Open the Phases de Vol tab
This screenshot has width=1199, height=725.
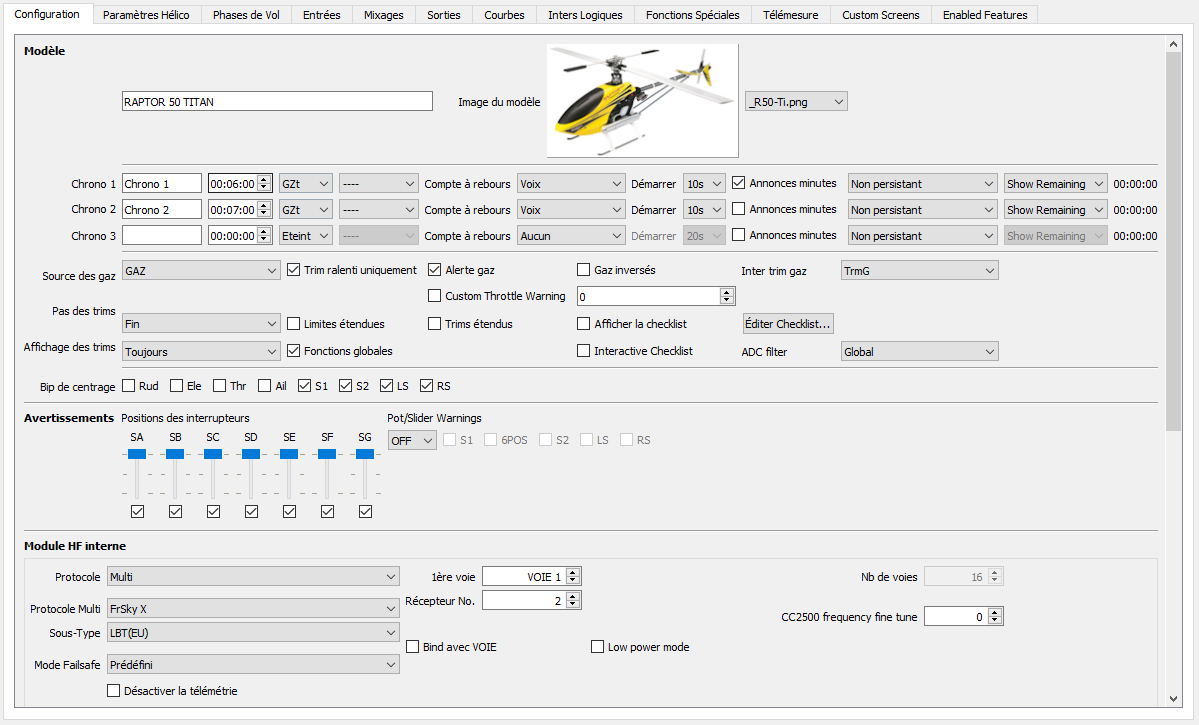point(246,15)
